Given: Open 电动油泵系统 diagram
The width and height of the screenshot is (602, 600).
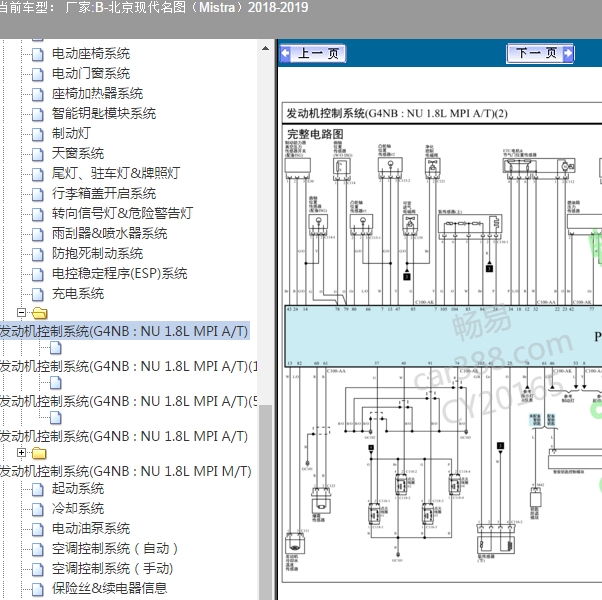Looking at the screenshot, I should tap(91, 529).
